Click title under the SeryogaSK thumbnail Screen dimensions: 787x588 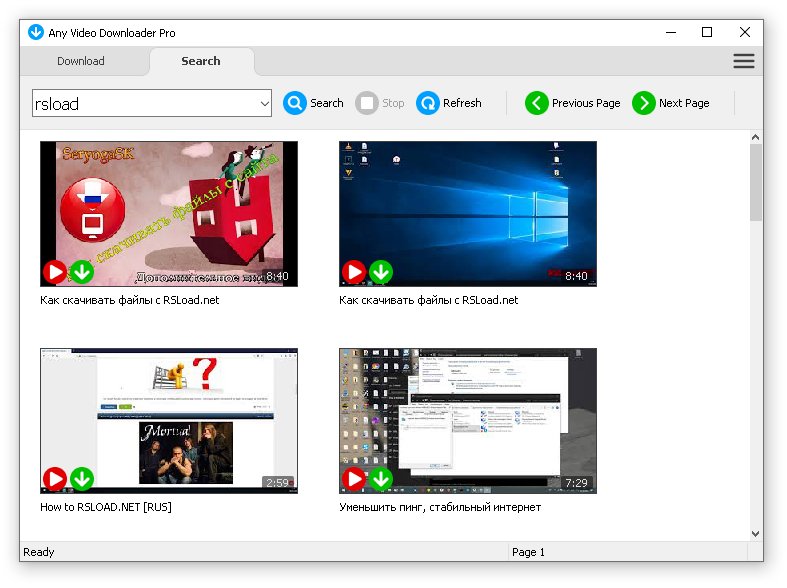pyautogui.click(x=129, y=300)
